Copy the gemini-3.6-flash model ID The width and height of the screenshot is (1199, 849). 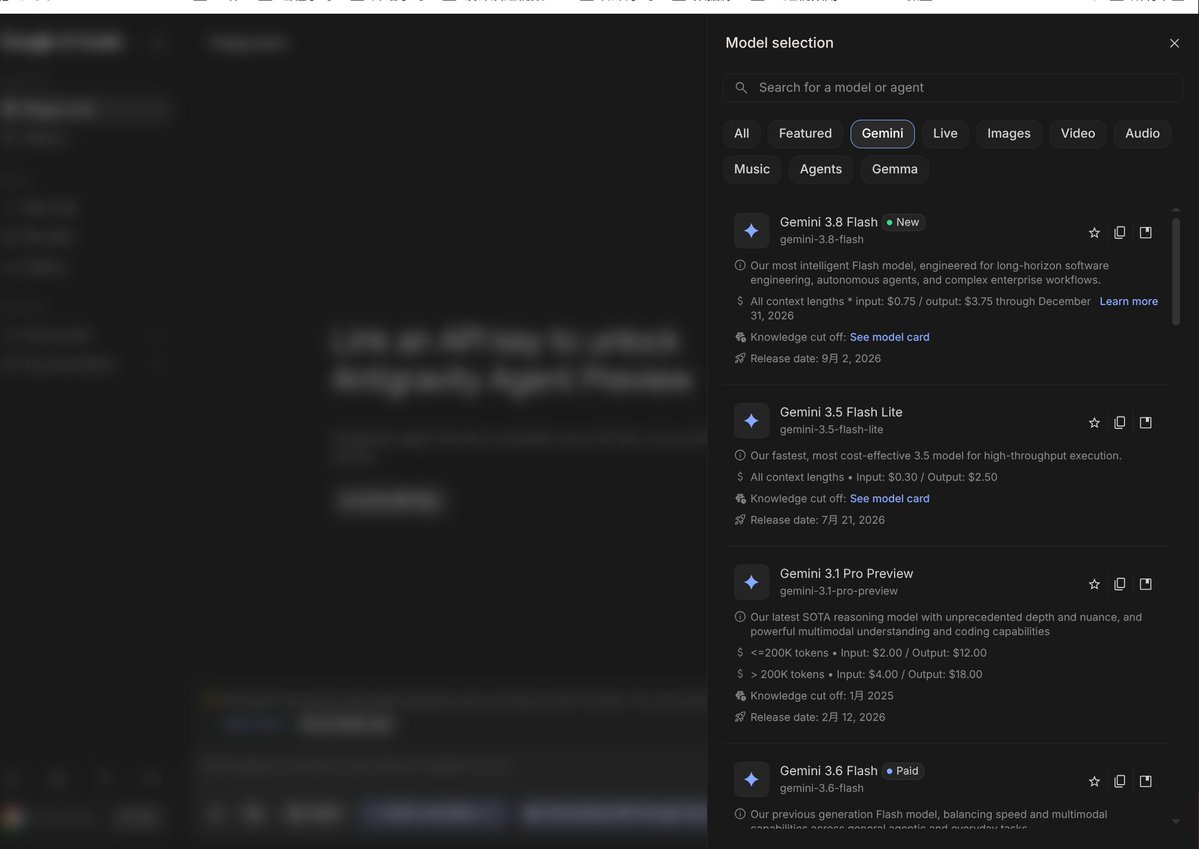(1119, 781)
